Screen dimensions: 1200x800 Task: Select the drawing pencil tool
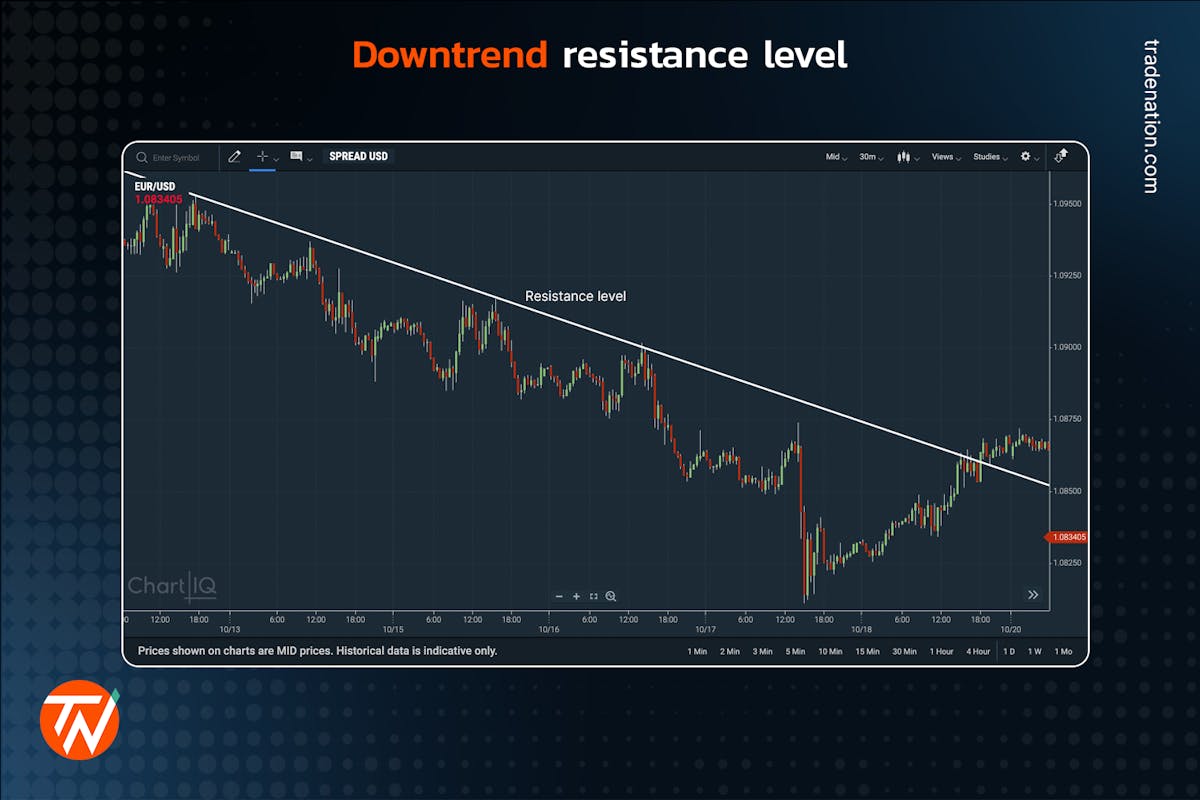coord(235,156)
